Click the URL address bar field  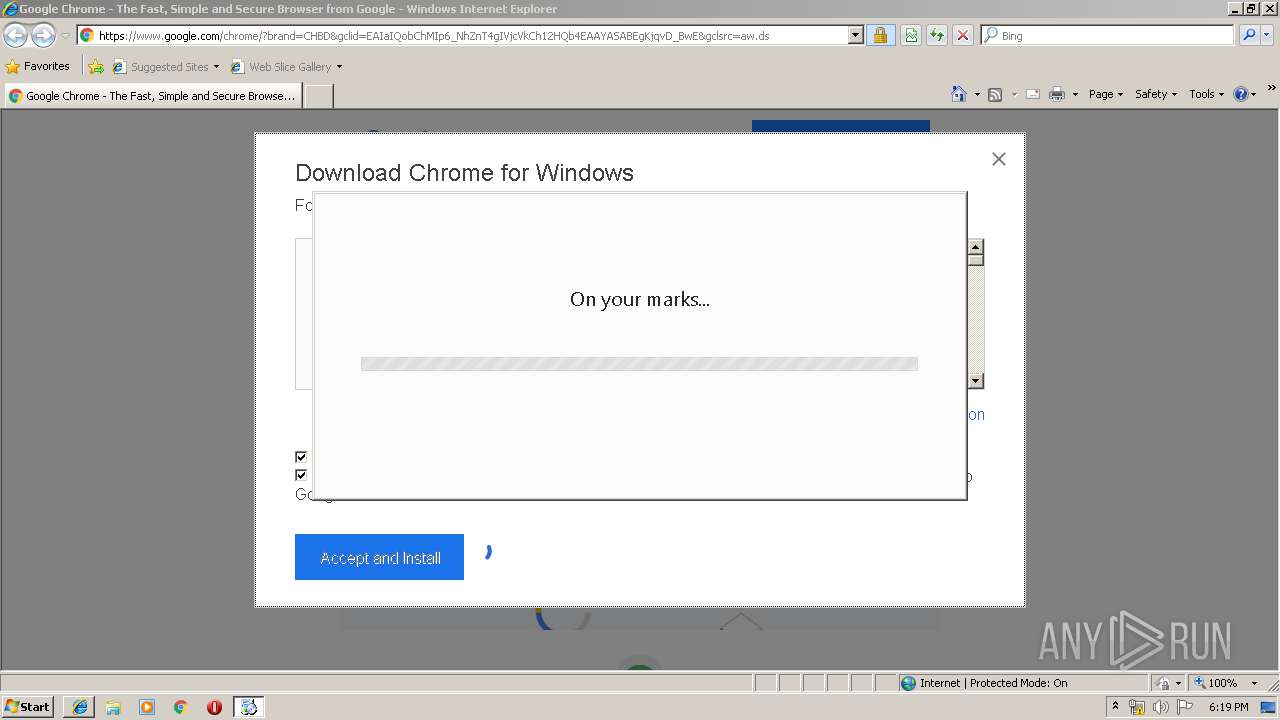[462, 35]
